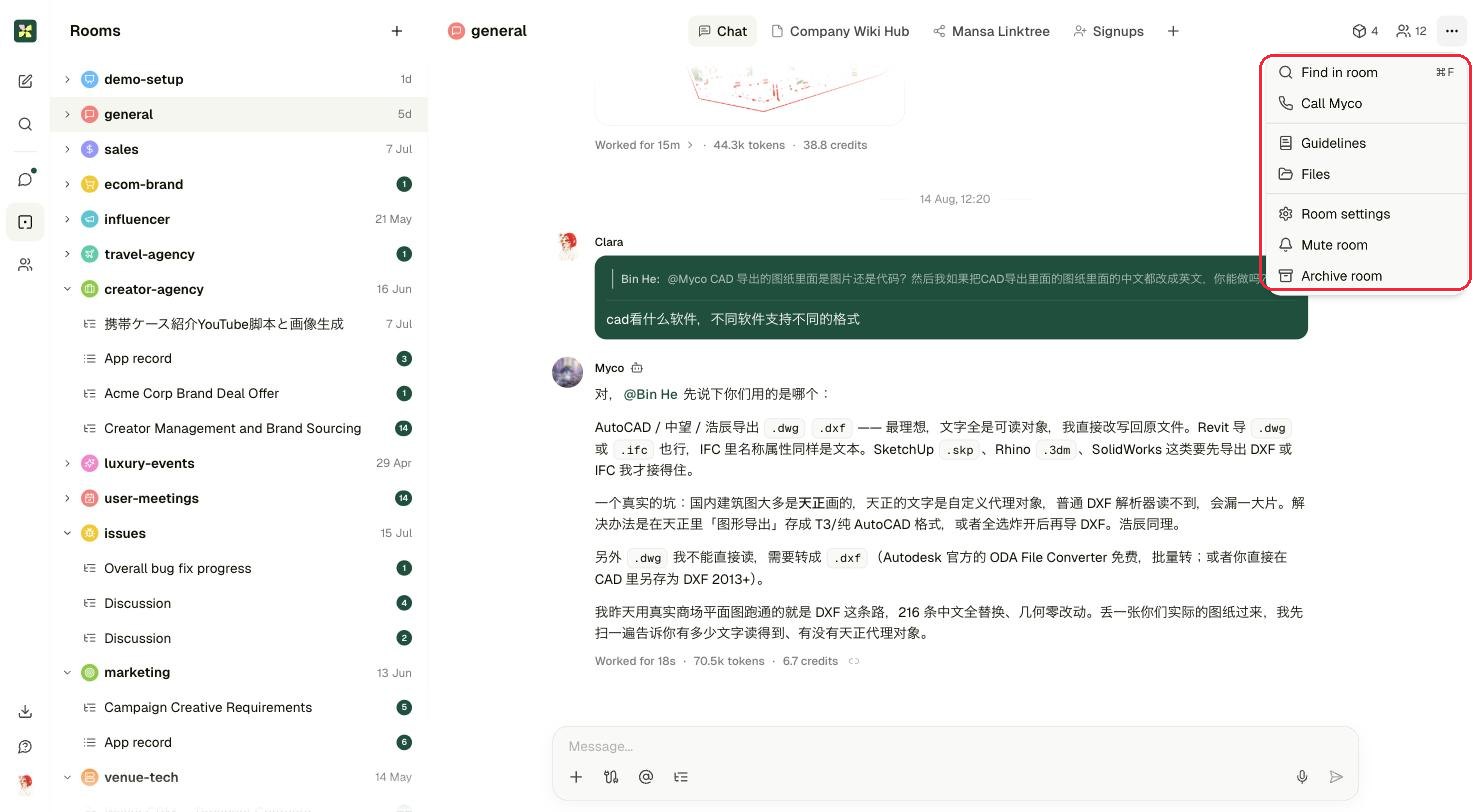Image resolution: width=1483 pixels, height=812 pixels.
Task: Click the download icon in left sidebar
Action: click(25, 712)
